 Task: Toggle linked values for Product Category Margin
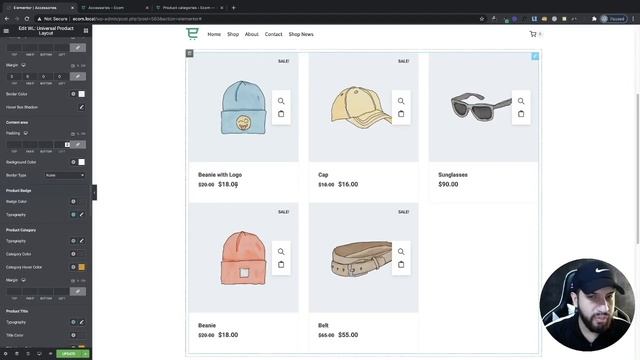tap(78, 291)
